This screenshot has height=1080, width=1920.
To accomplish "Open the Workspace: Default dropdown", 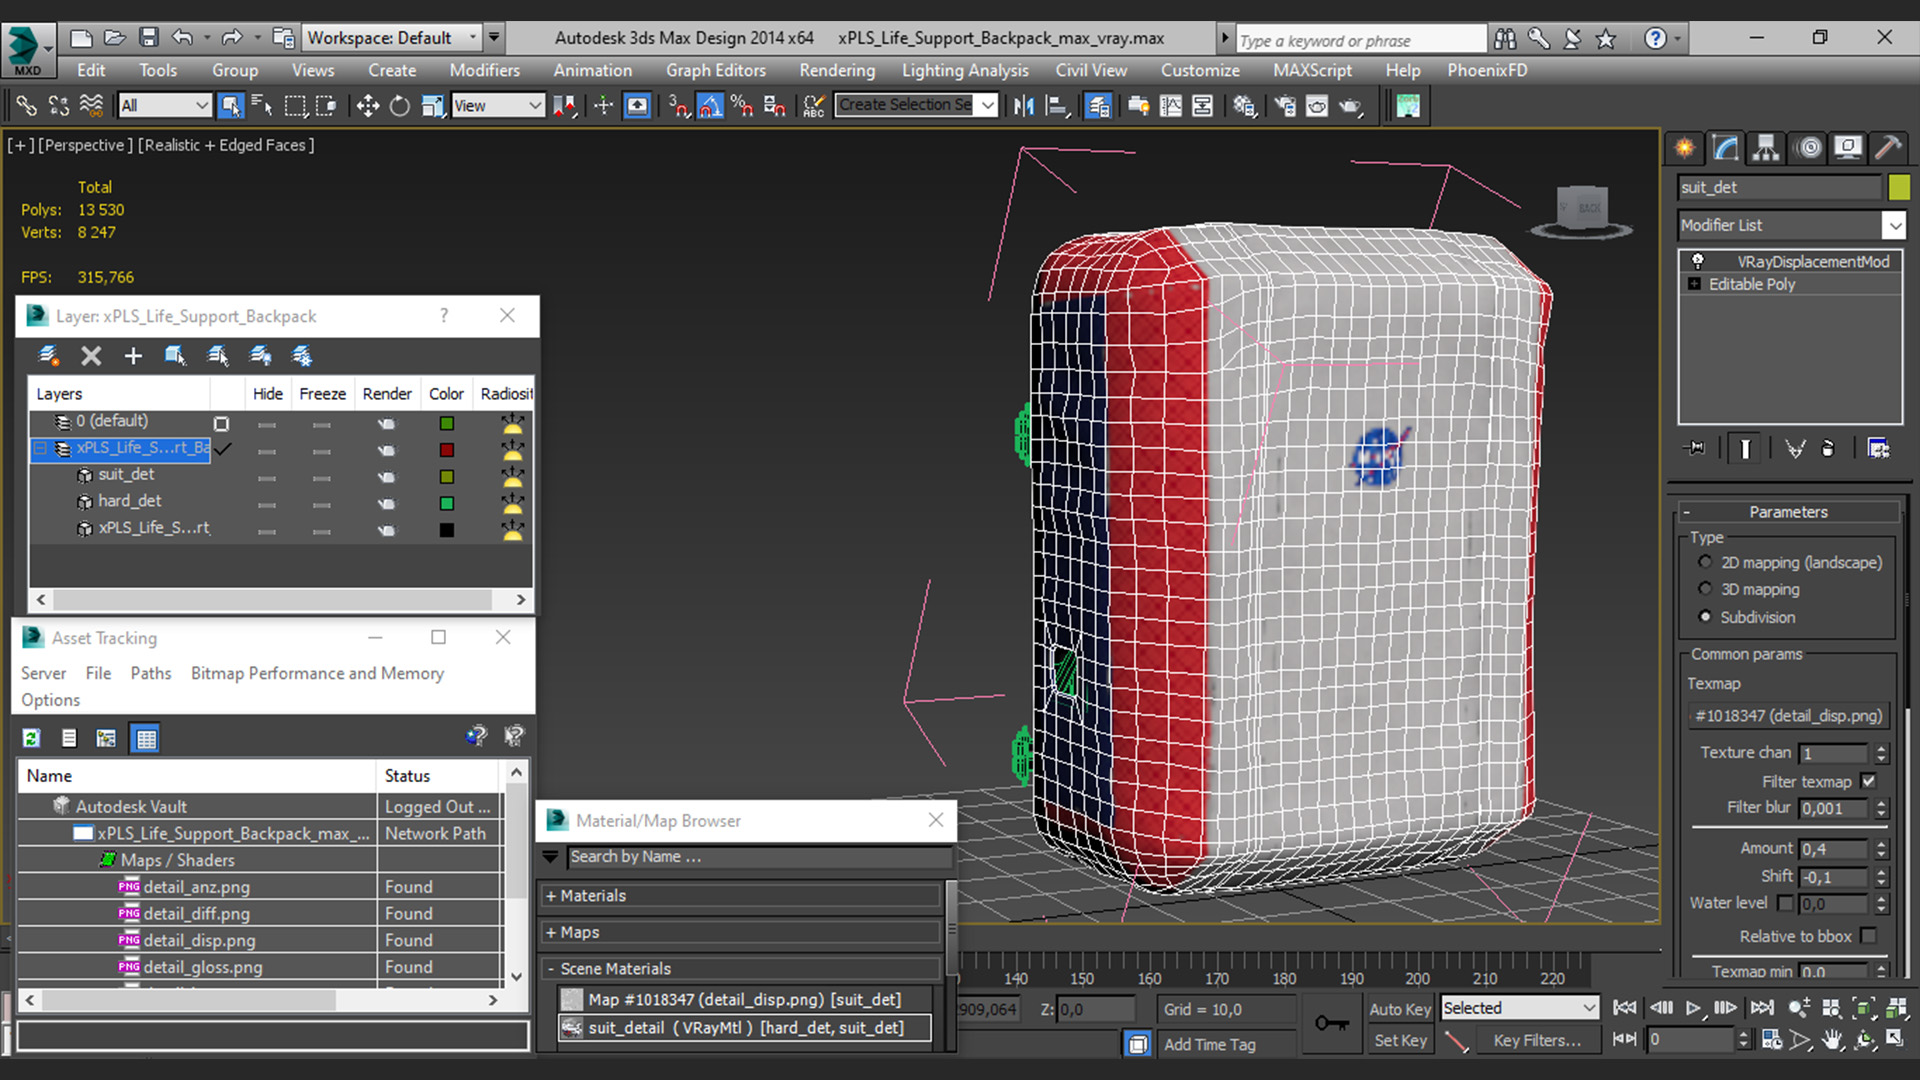I will 392,38.
